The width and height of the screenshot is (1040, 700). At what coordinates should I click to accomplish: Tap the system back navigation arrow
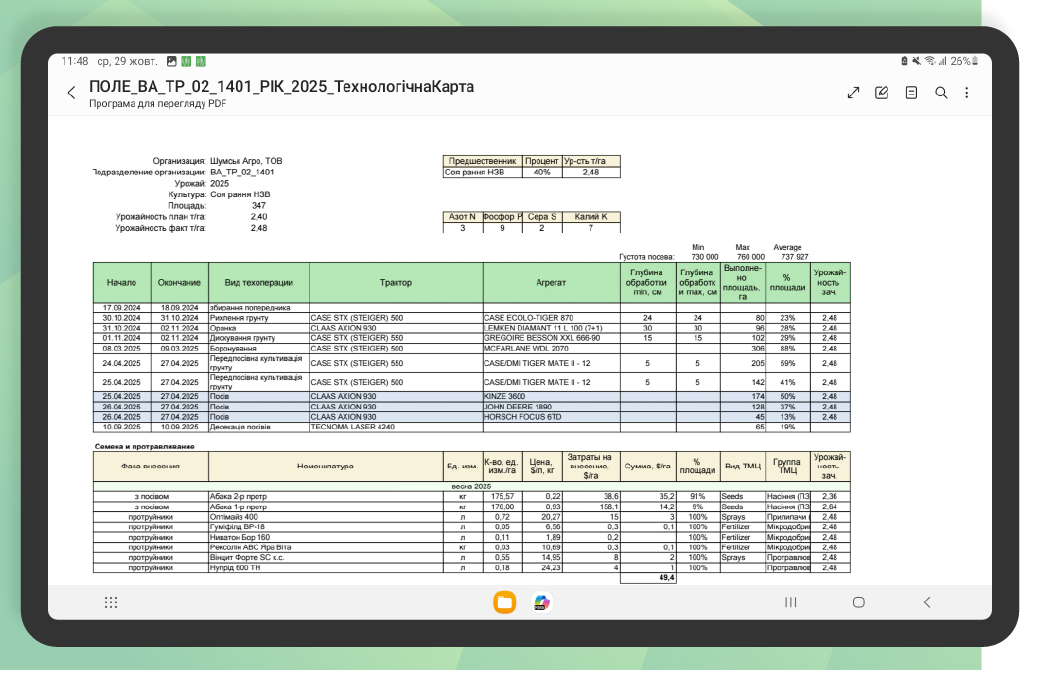(x=927, y=602)
